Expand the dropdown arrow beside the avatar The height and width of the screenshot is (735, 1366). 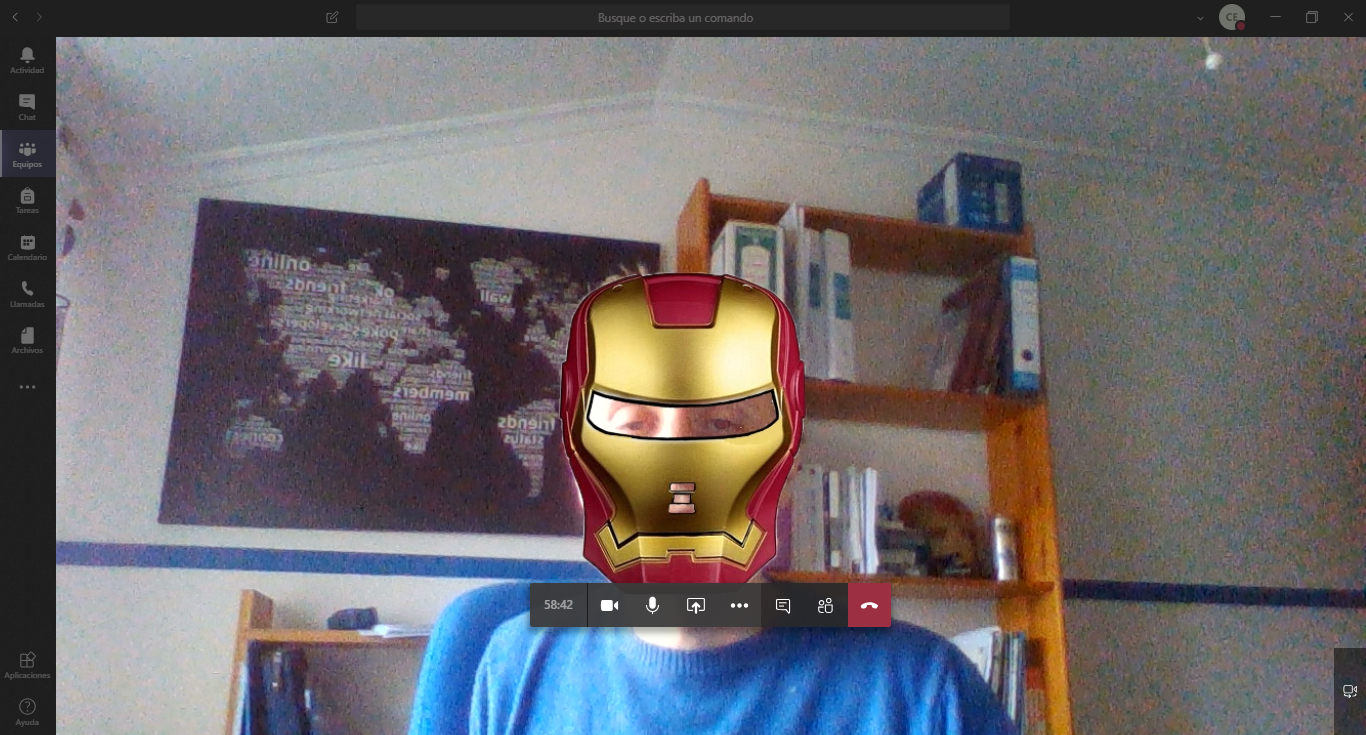pyautogui.click(x=1201, y=17)
